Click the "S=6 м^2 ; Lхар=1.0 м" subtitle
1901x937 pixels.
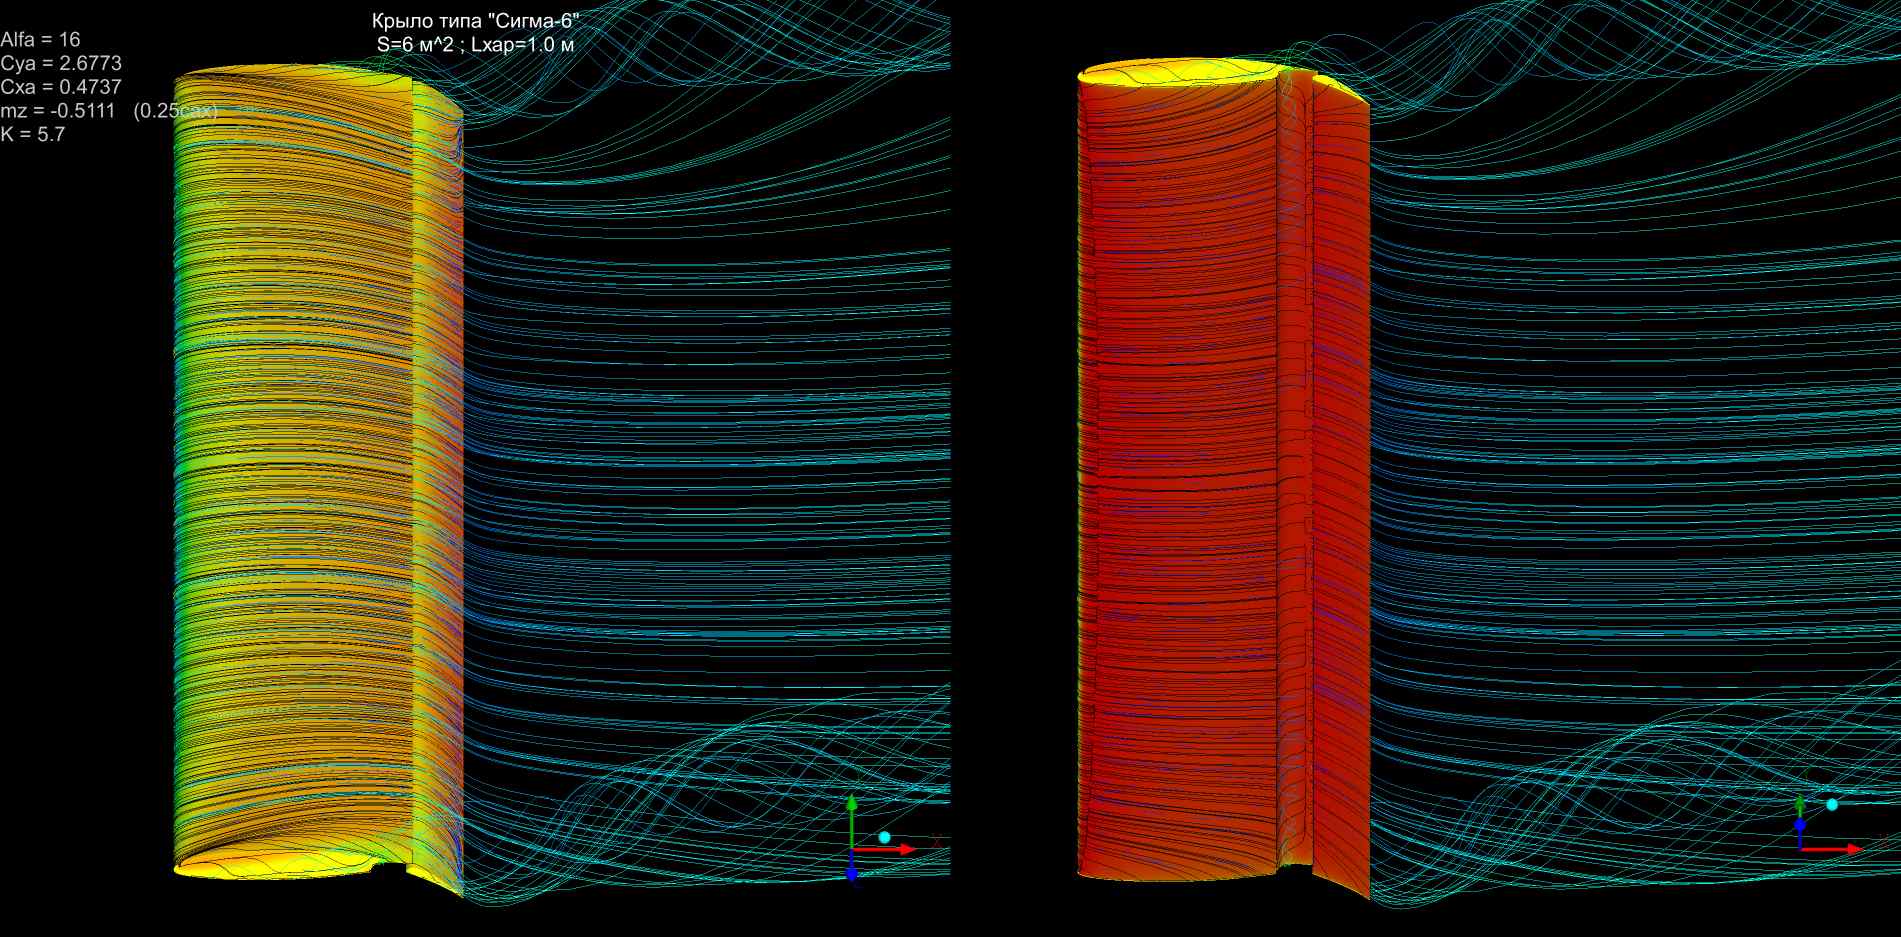pyautogui.click(x=475, y=44)
